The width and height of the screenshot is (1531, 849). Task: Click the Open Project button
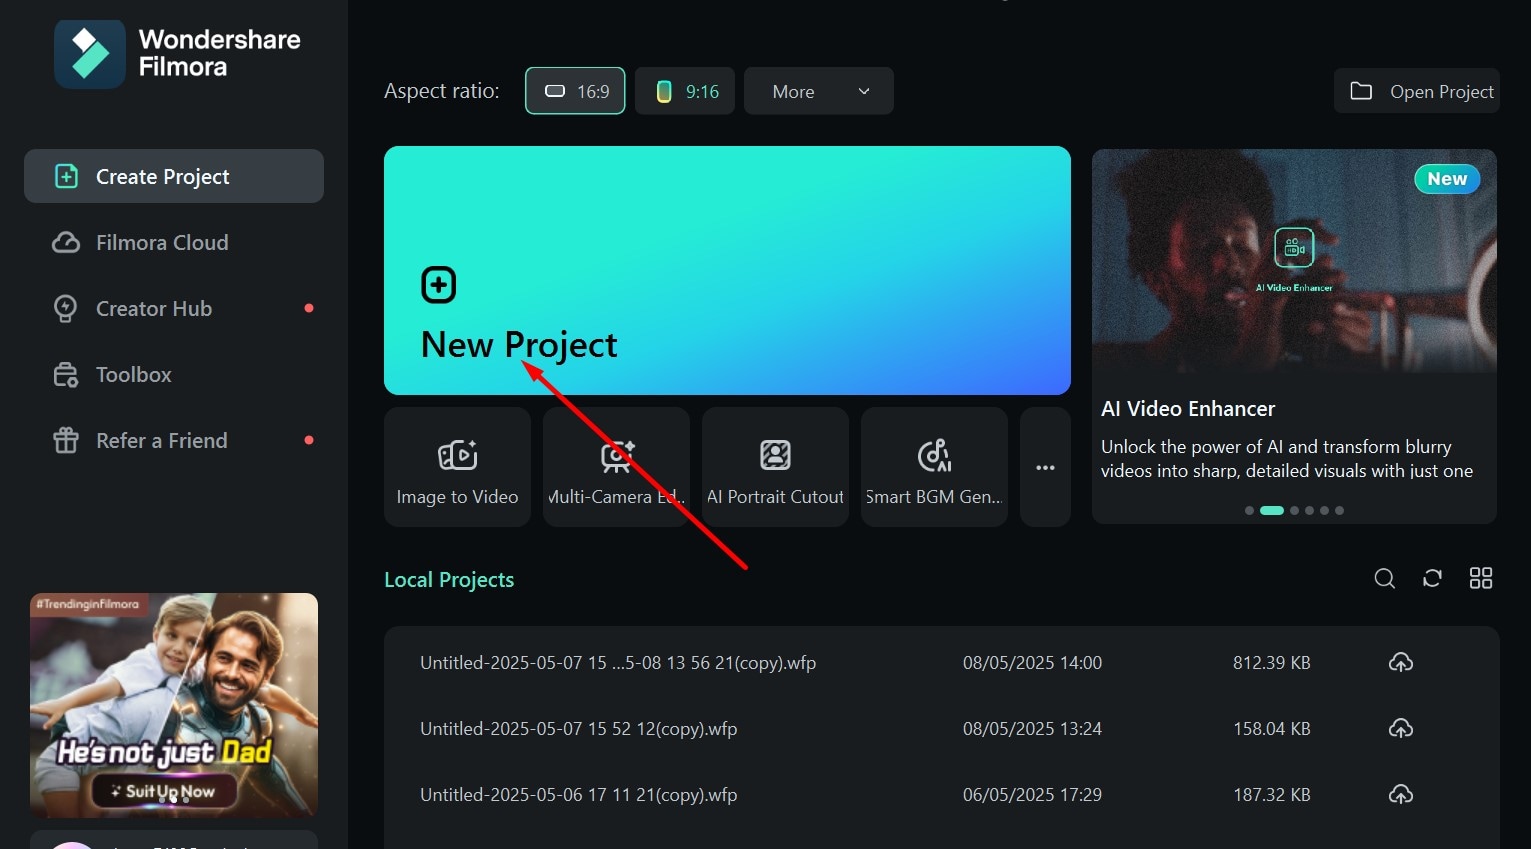[x=1417, y=91]
